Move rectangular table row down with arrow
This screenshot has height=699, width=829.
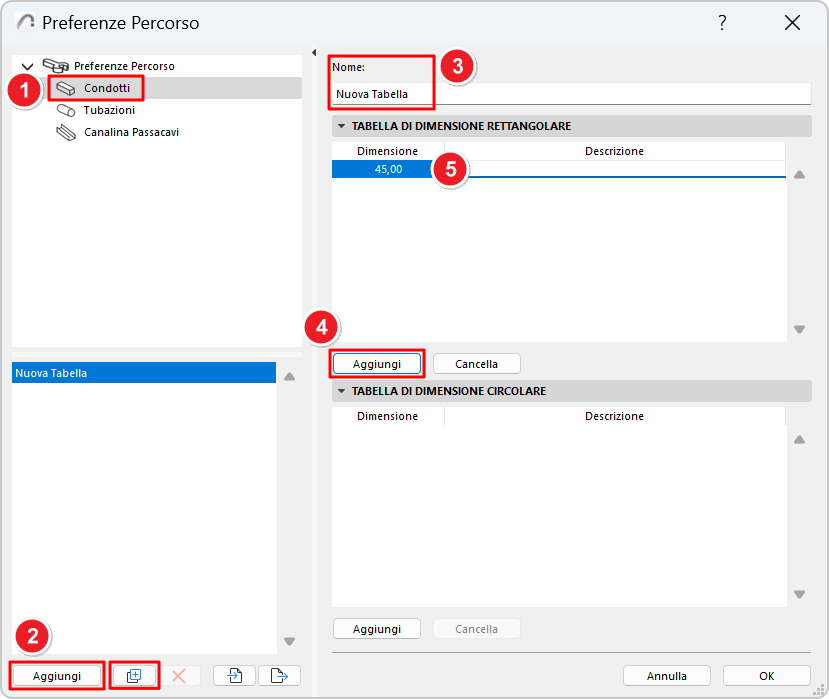[x=799, y=329]
